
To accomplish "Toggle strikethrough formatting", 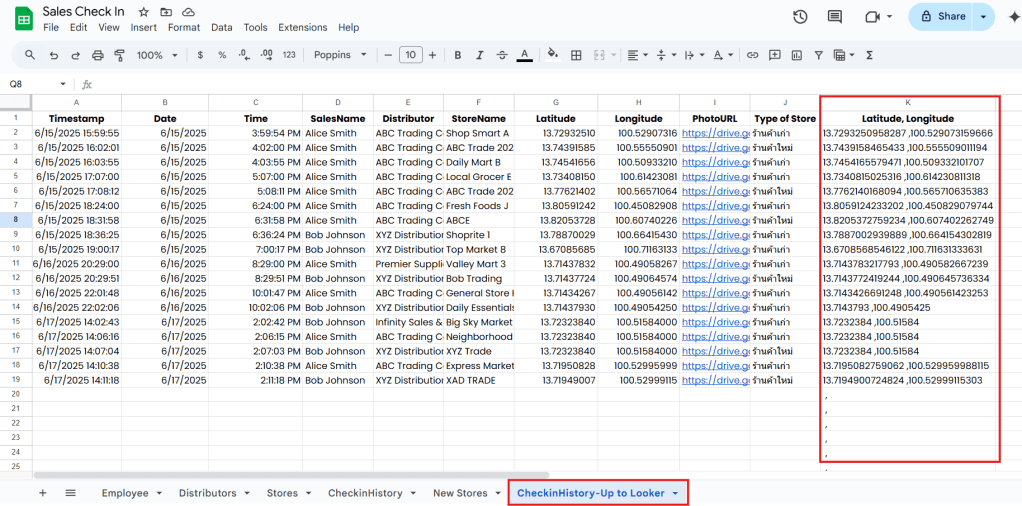I will pos(502,55).
